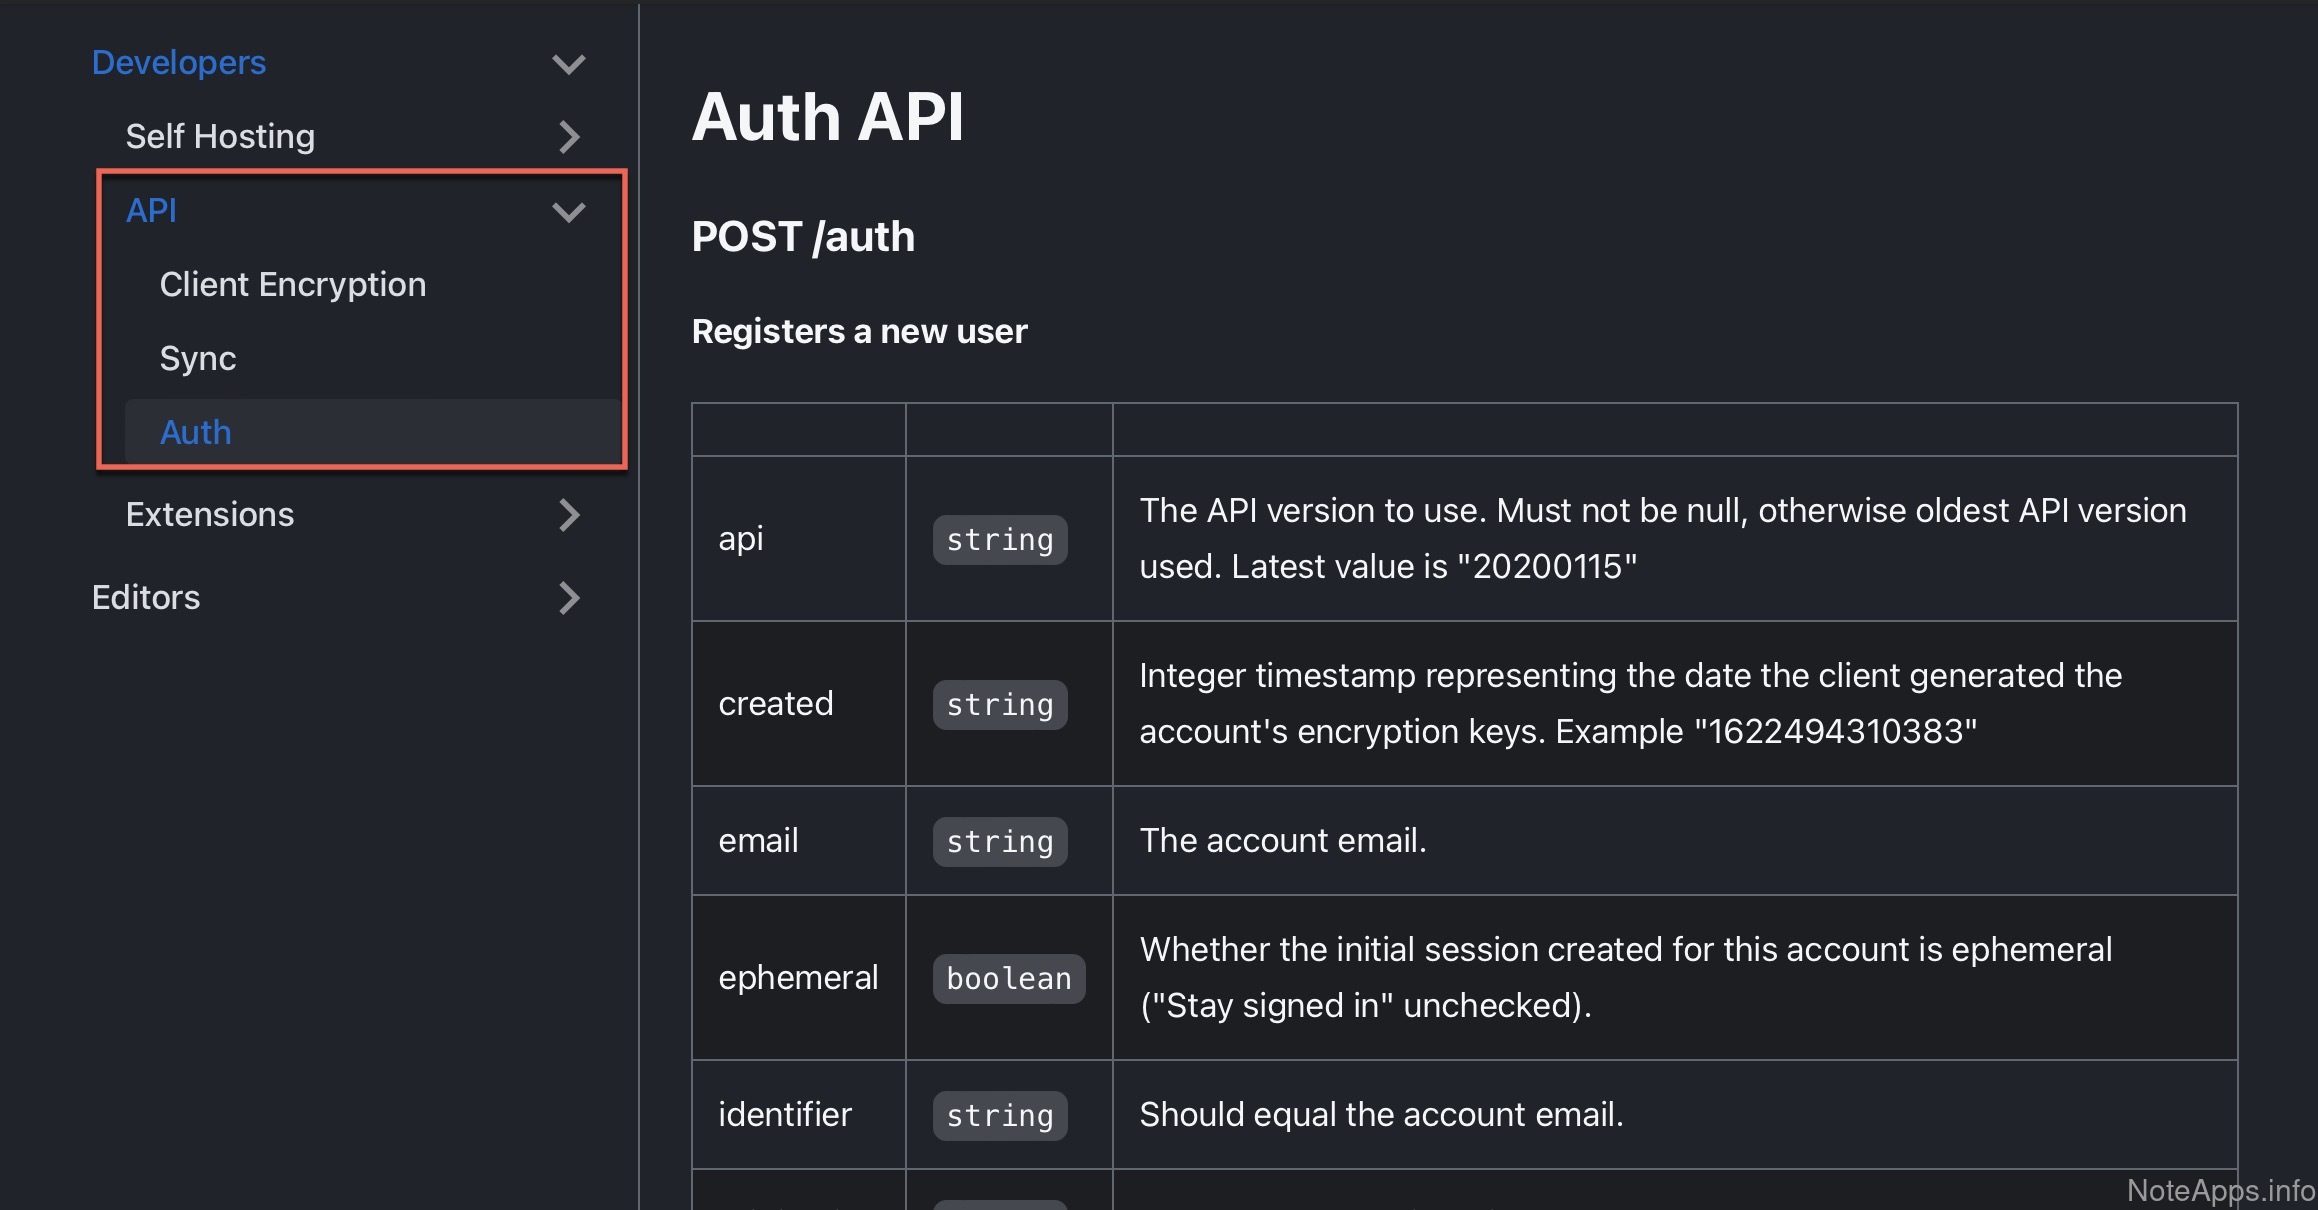Click the POST /auth heading

pyautogui.click(x=802, y=237)
